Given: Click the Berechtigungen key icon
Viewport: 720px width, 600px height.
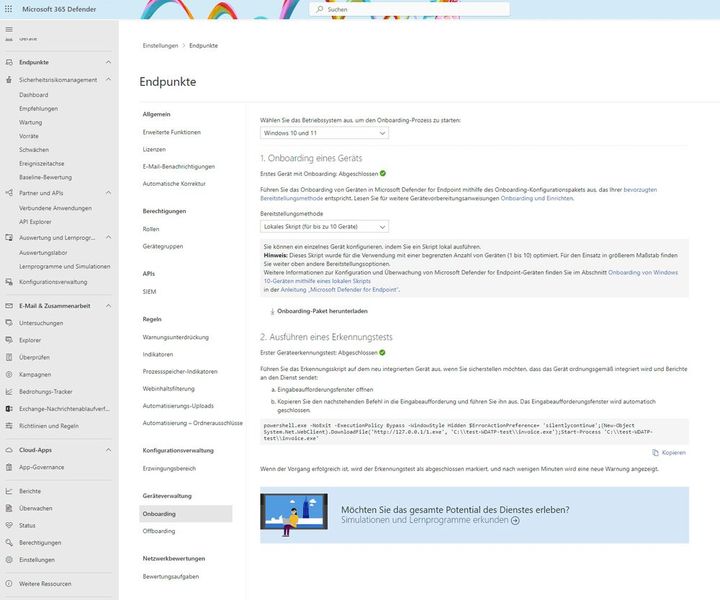Looking at the screenshot, I should click(x=9, y=542).
